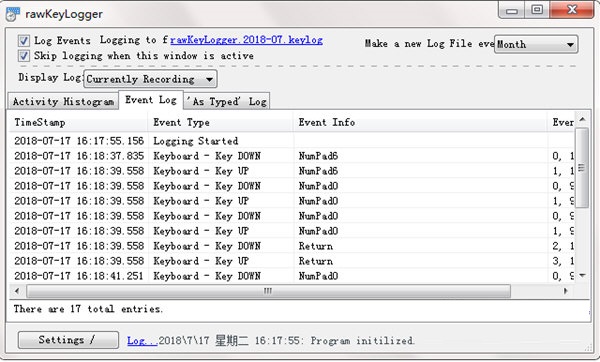Click the partially visible Ever column header
The image size is (600, 362).
[x=561, y=122]
